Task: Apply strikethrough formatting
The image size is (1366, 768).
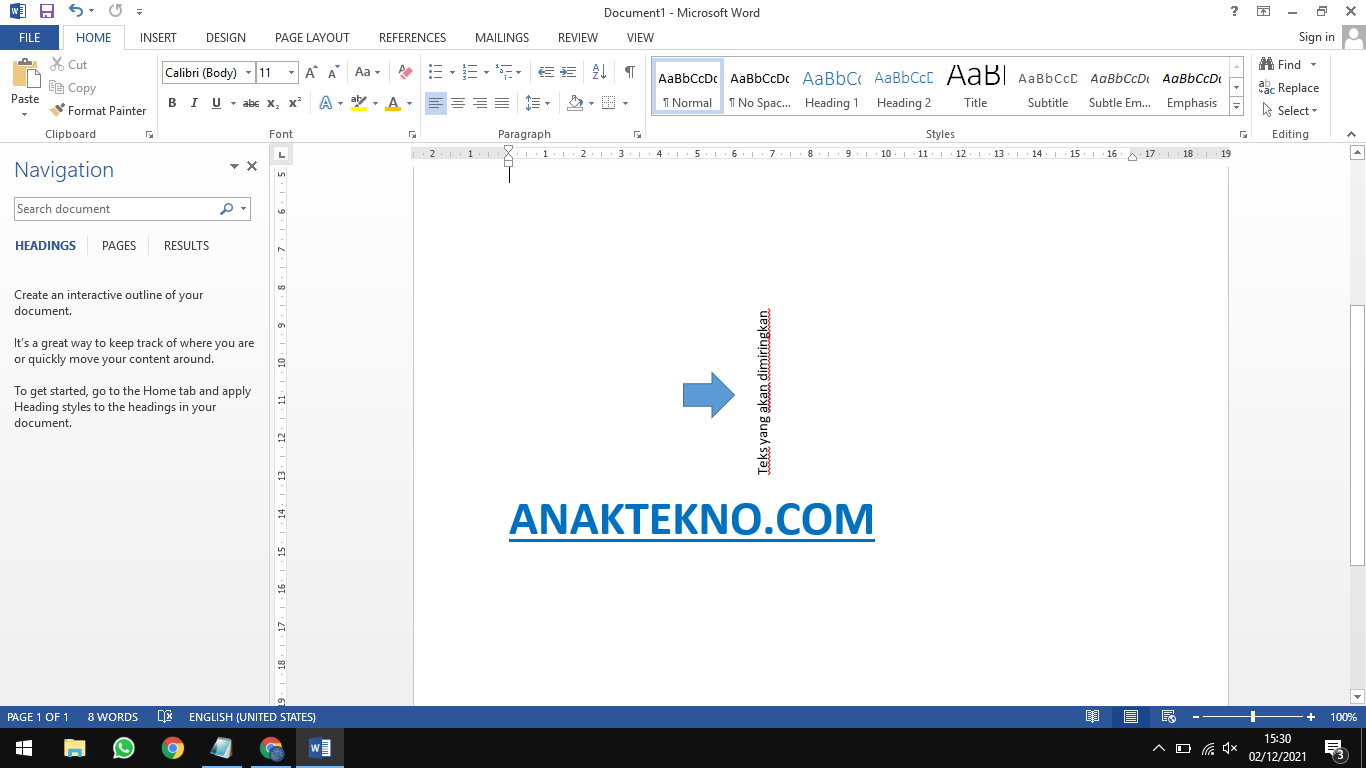Action: point(251,103)
